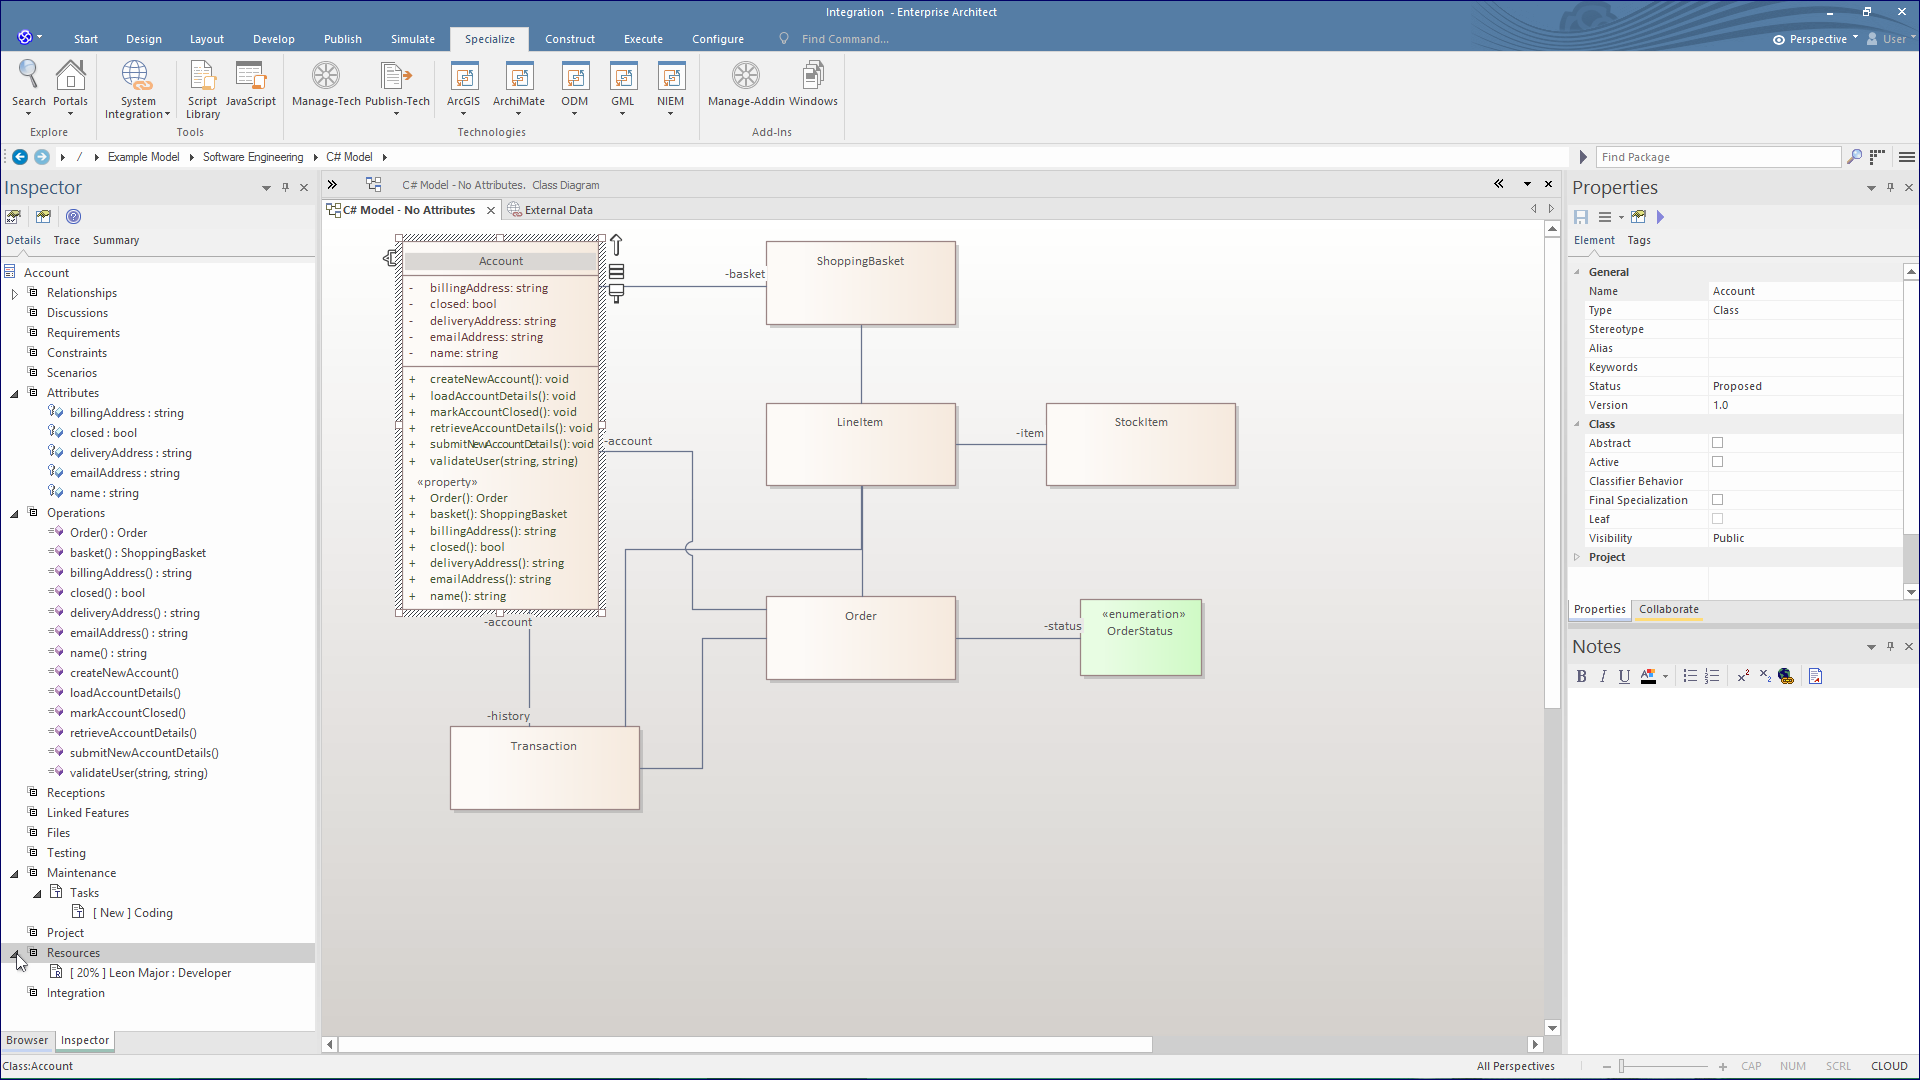Image resolution: width=1920 pixels, height=1080 pixels.
Task: Click the Notes font color swatch
Action: [x=1648, y=677]
